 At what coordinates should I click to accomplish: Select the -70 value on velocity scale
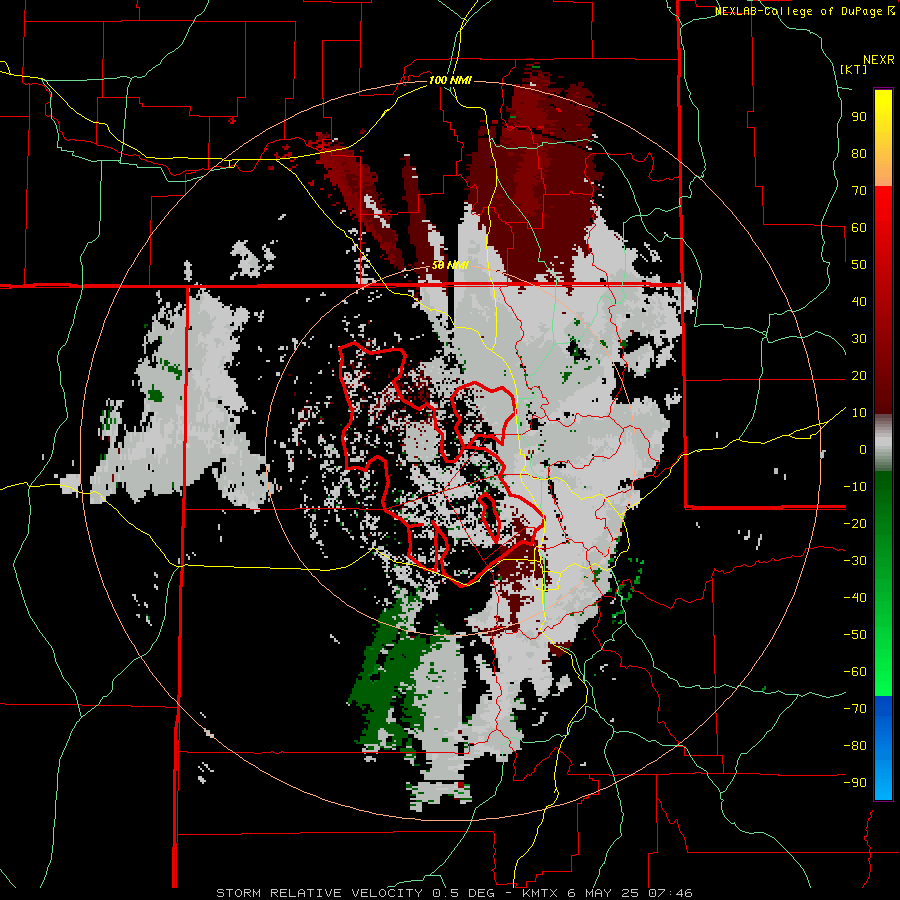[855, 709]
